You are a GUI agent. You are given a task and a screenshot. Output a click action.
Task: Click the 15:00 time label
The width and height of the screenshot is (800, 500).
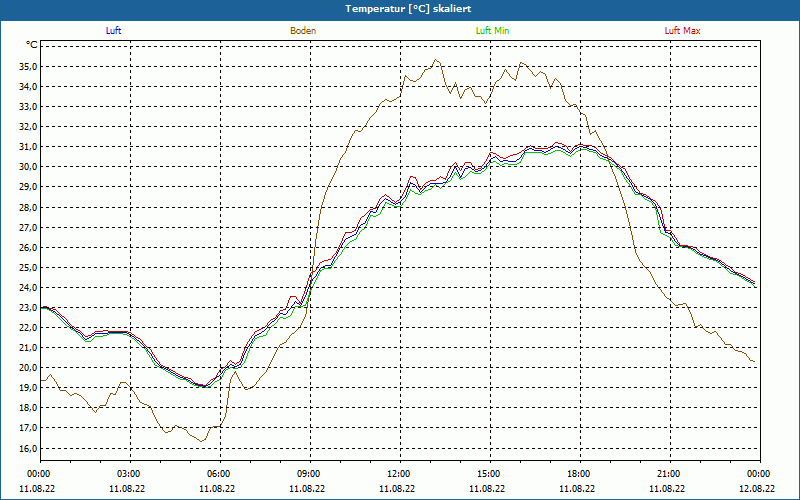coord(490,474)
